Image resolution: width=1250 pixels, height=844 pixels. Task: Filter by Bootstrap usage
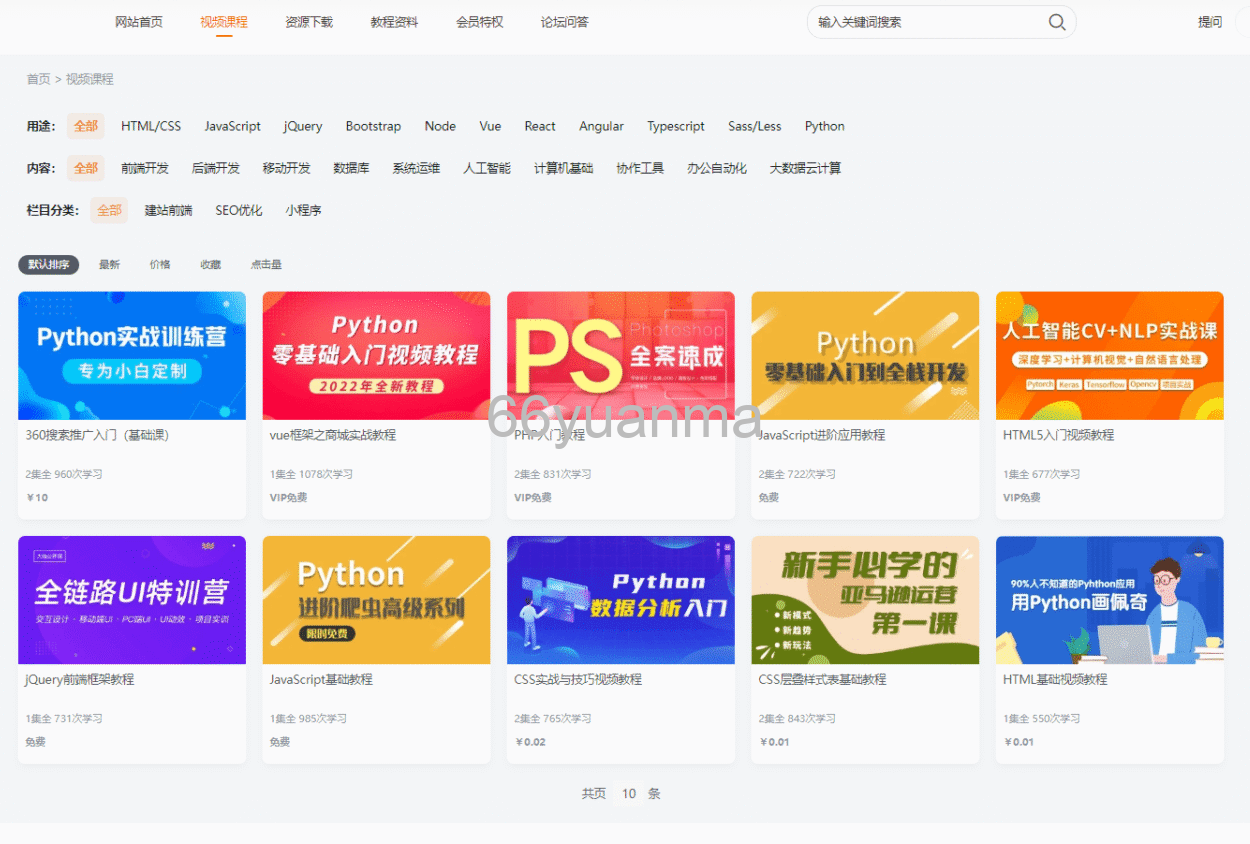click(x=373, y=126)
